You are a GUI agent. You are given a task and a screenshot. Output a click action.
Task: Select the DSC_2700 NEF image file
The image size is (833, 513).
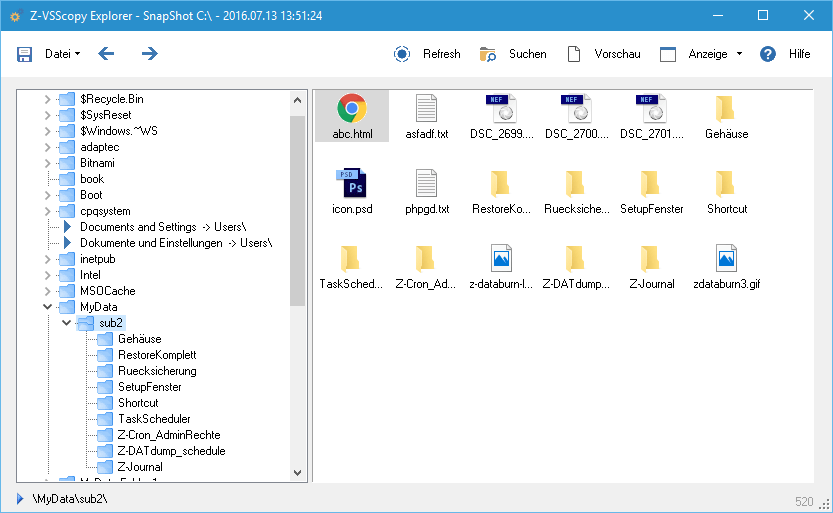coord(576,116)
